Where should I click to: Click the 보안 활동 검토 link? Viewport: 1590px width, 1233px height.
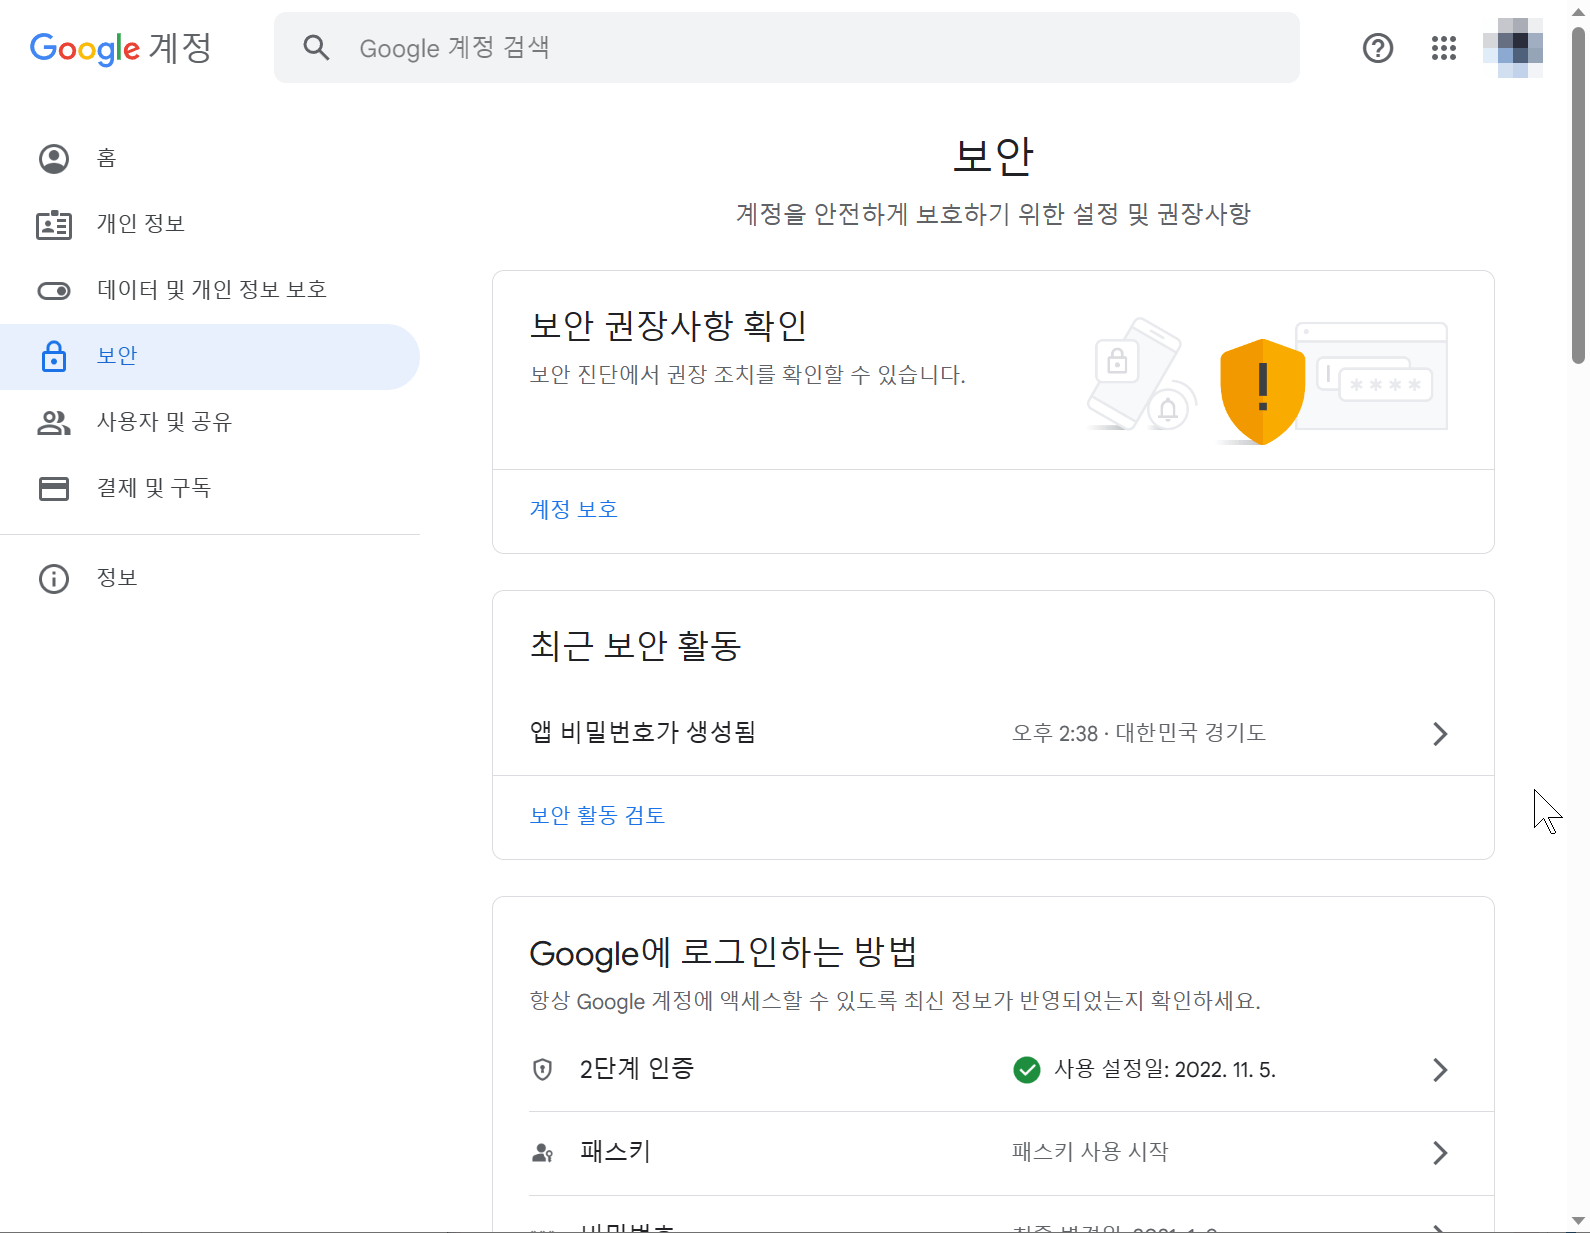point(597,815)
